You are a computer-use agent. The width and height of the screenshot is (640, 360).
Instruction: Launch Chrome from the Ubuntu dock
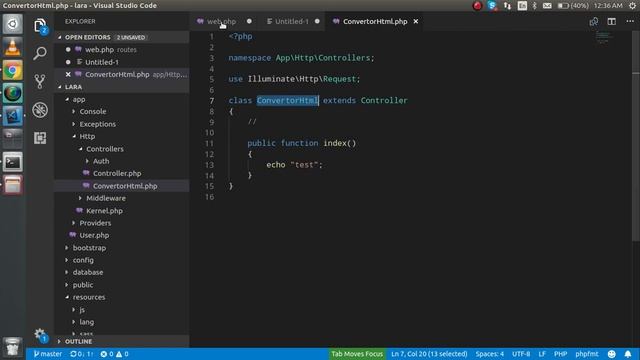click(13, 71)
